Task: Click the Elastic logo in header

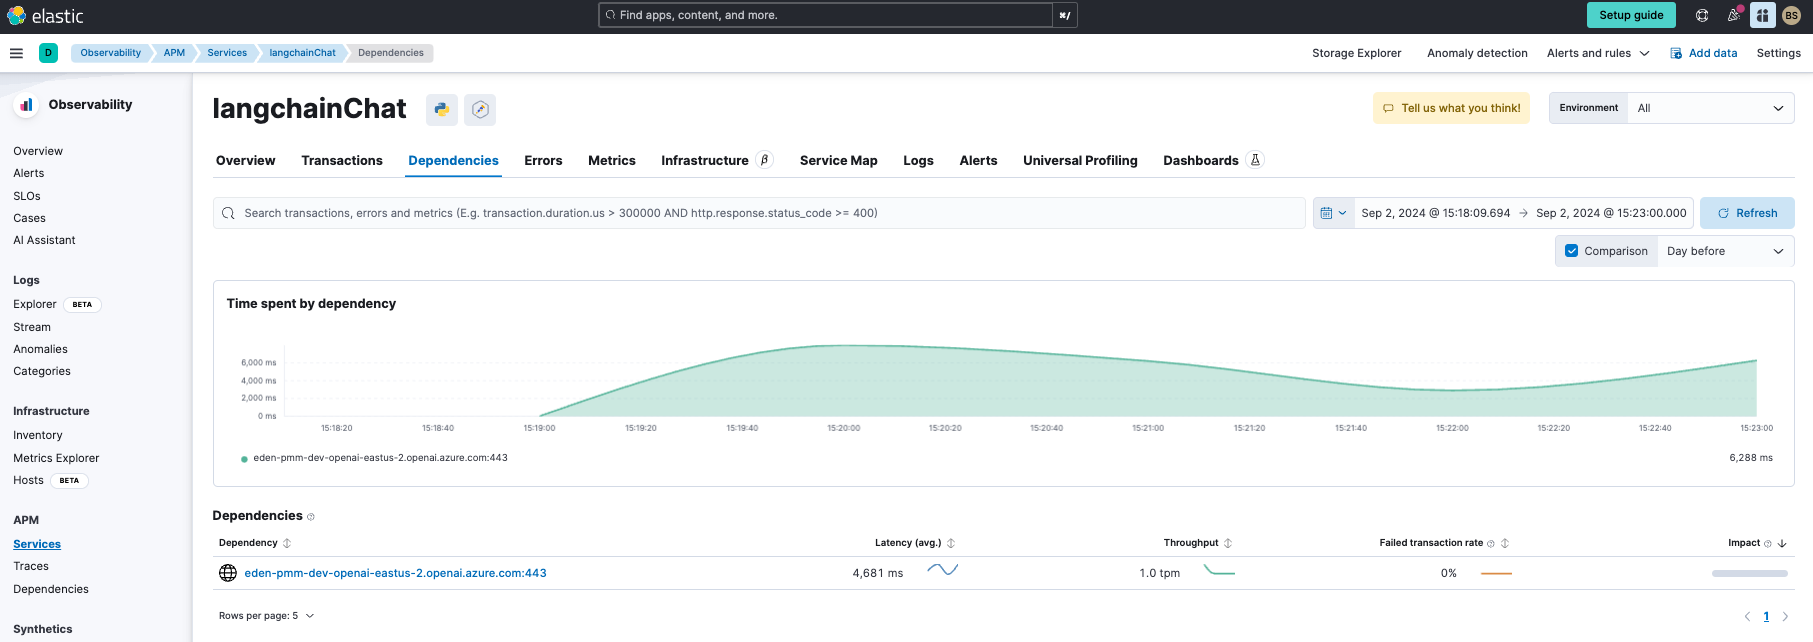Action: coord(45,16)
